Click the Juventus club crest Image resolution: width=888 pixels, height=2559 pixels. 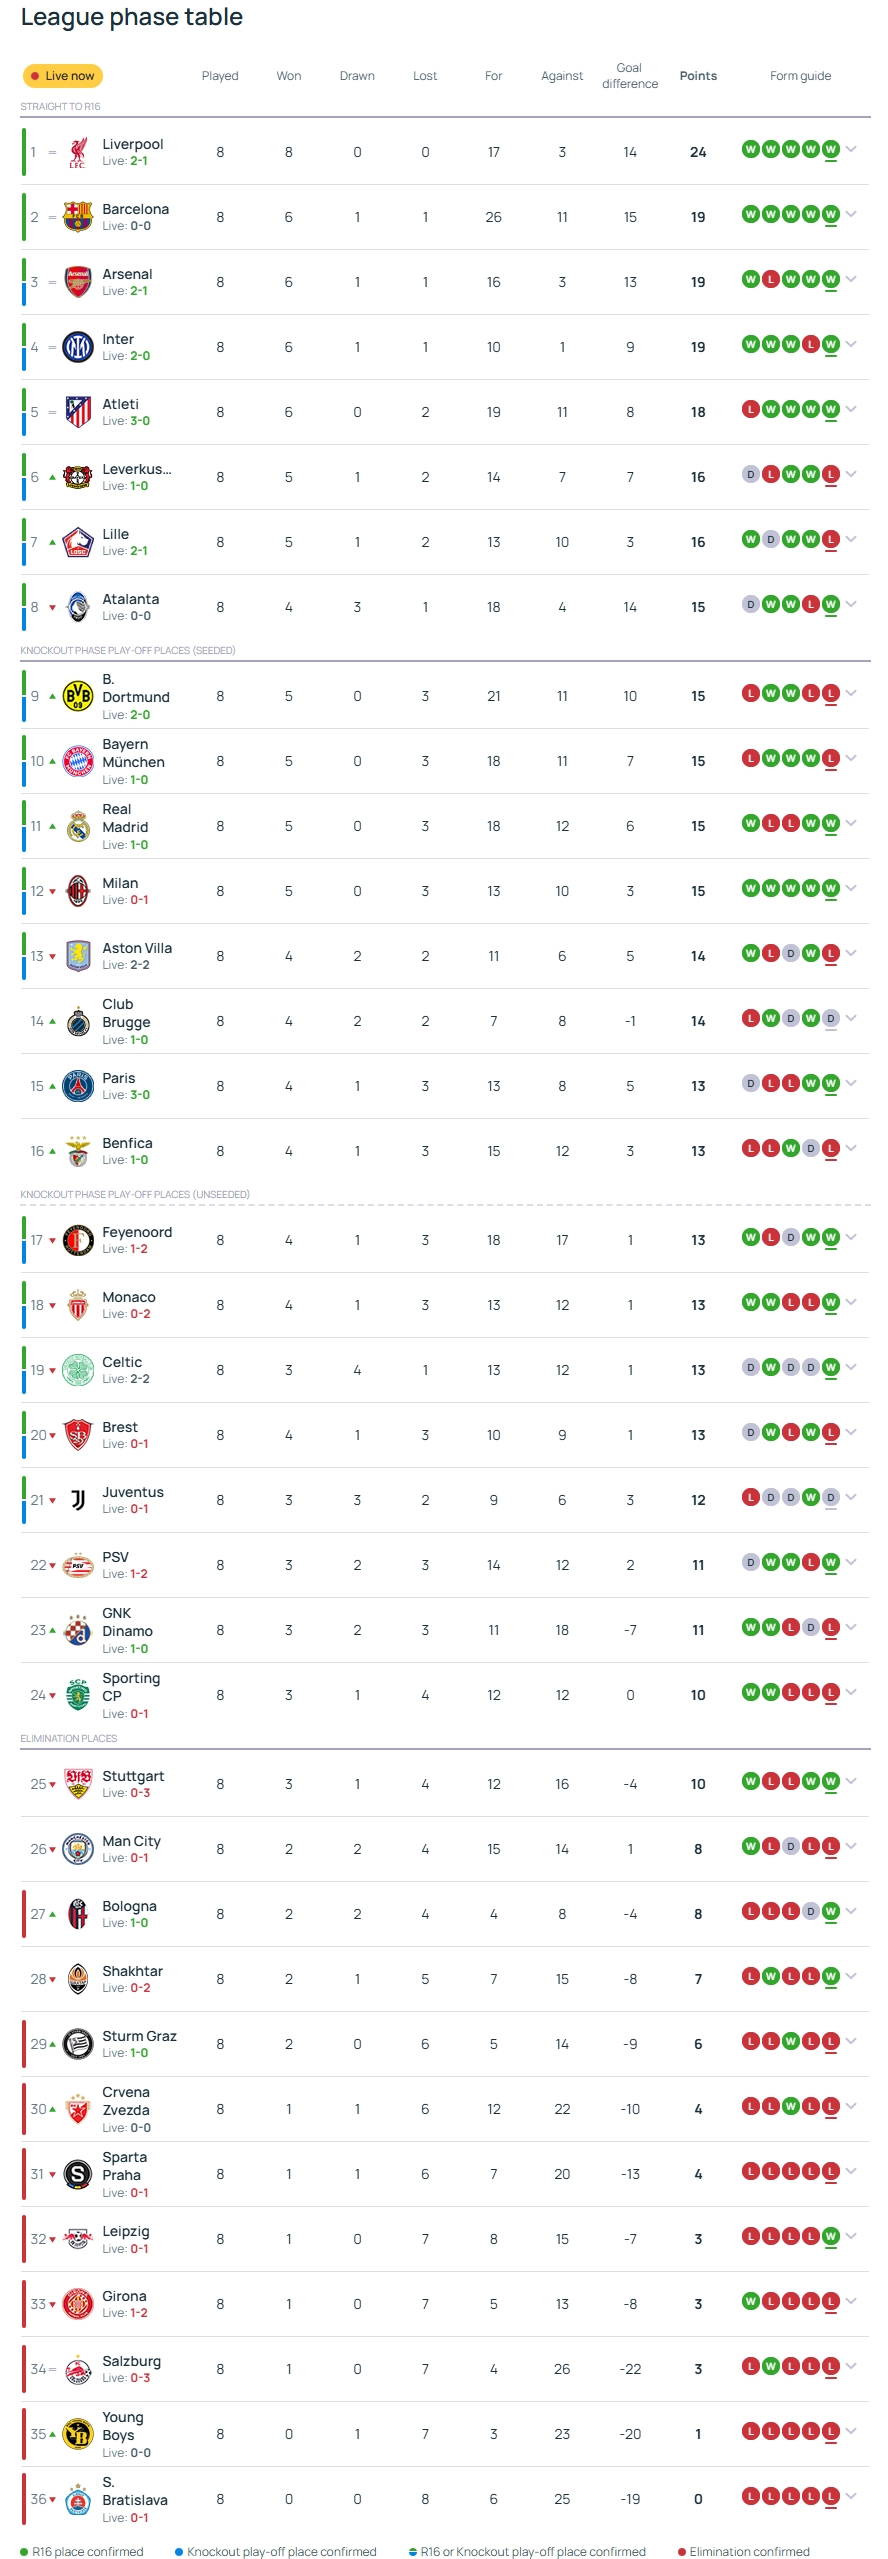point(77,1500)
